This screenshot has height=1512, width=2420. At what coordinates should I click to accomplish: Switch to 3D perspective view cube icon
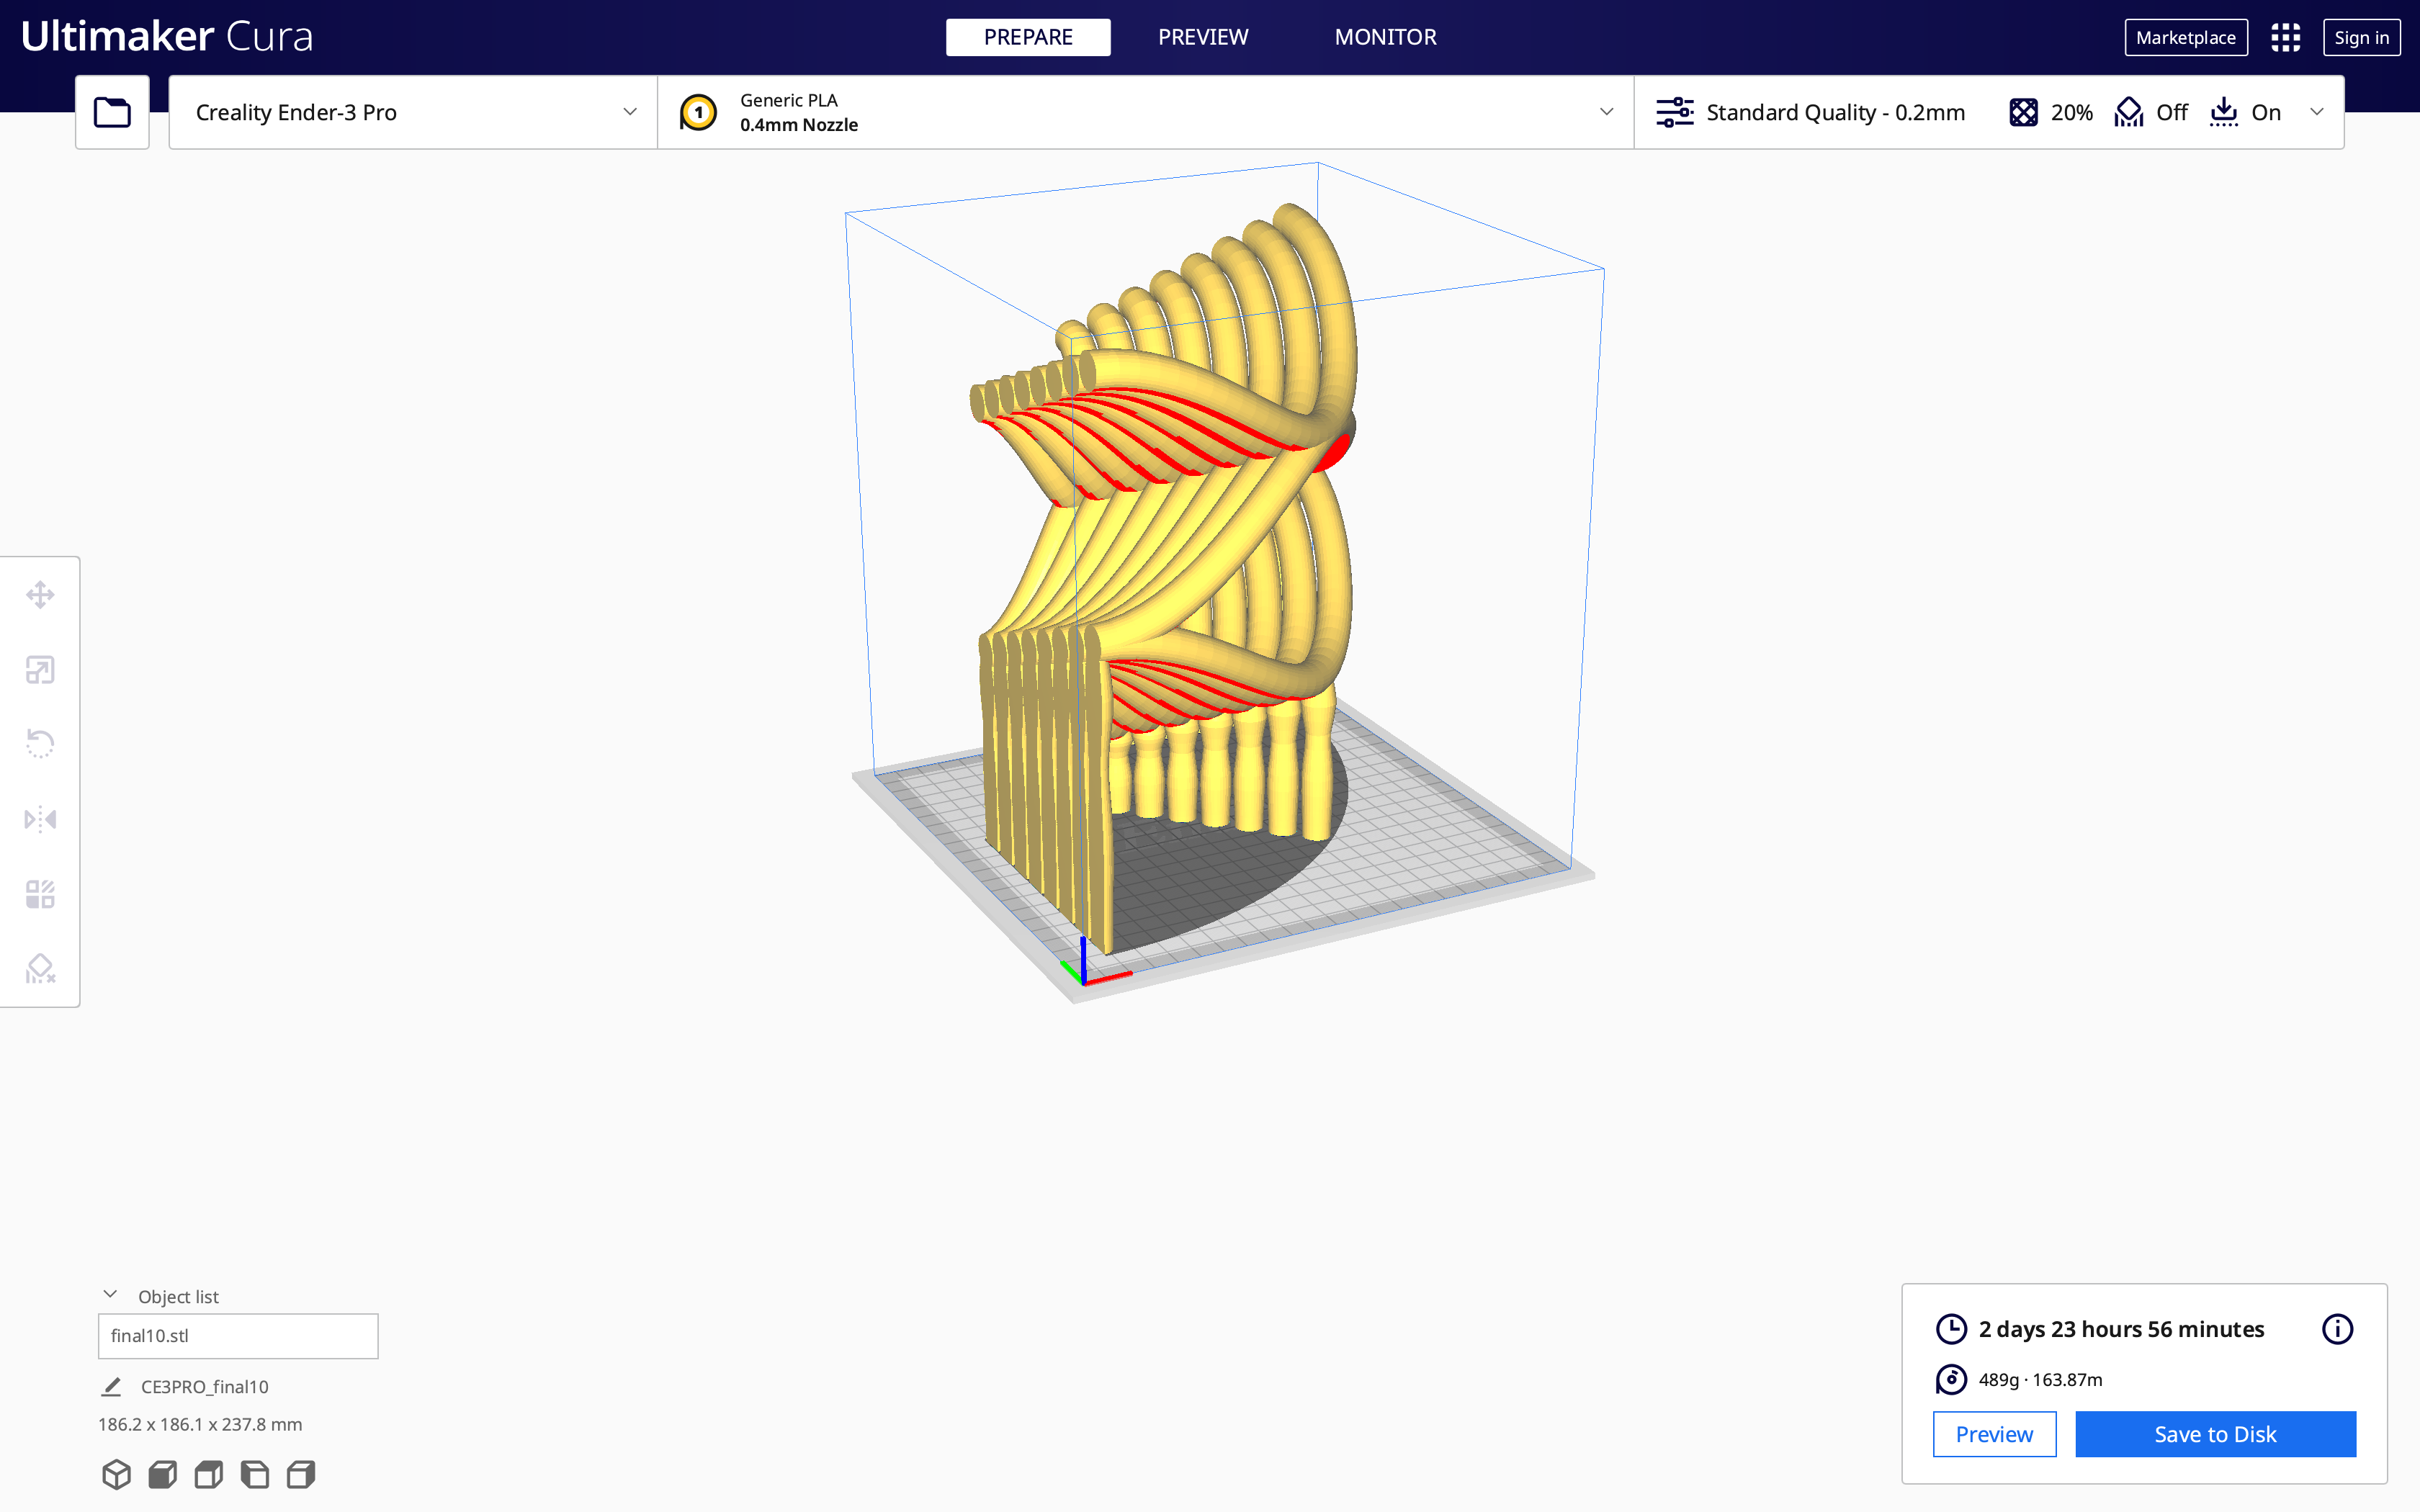point(116,1474)
